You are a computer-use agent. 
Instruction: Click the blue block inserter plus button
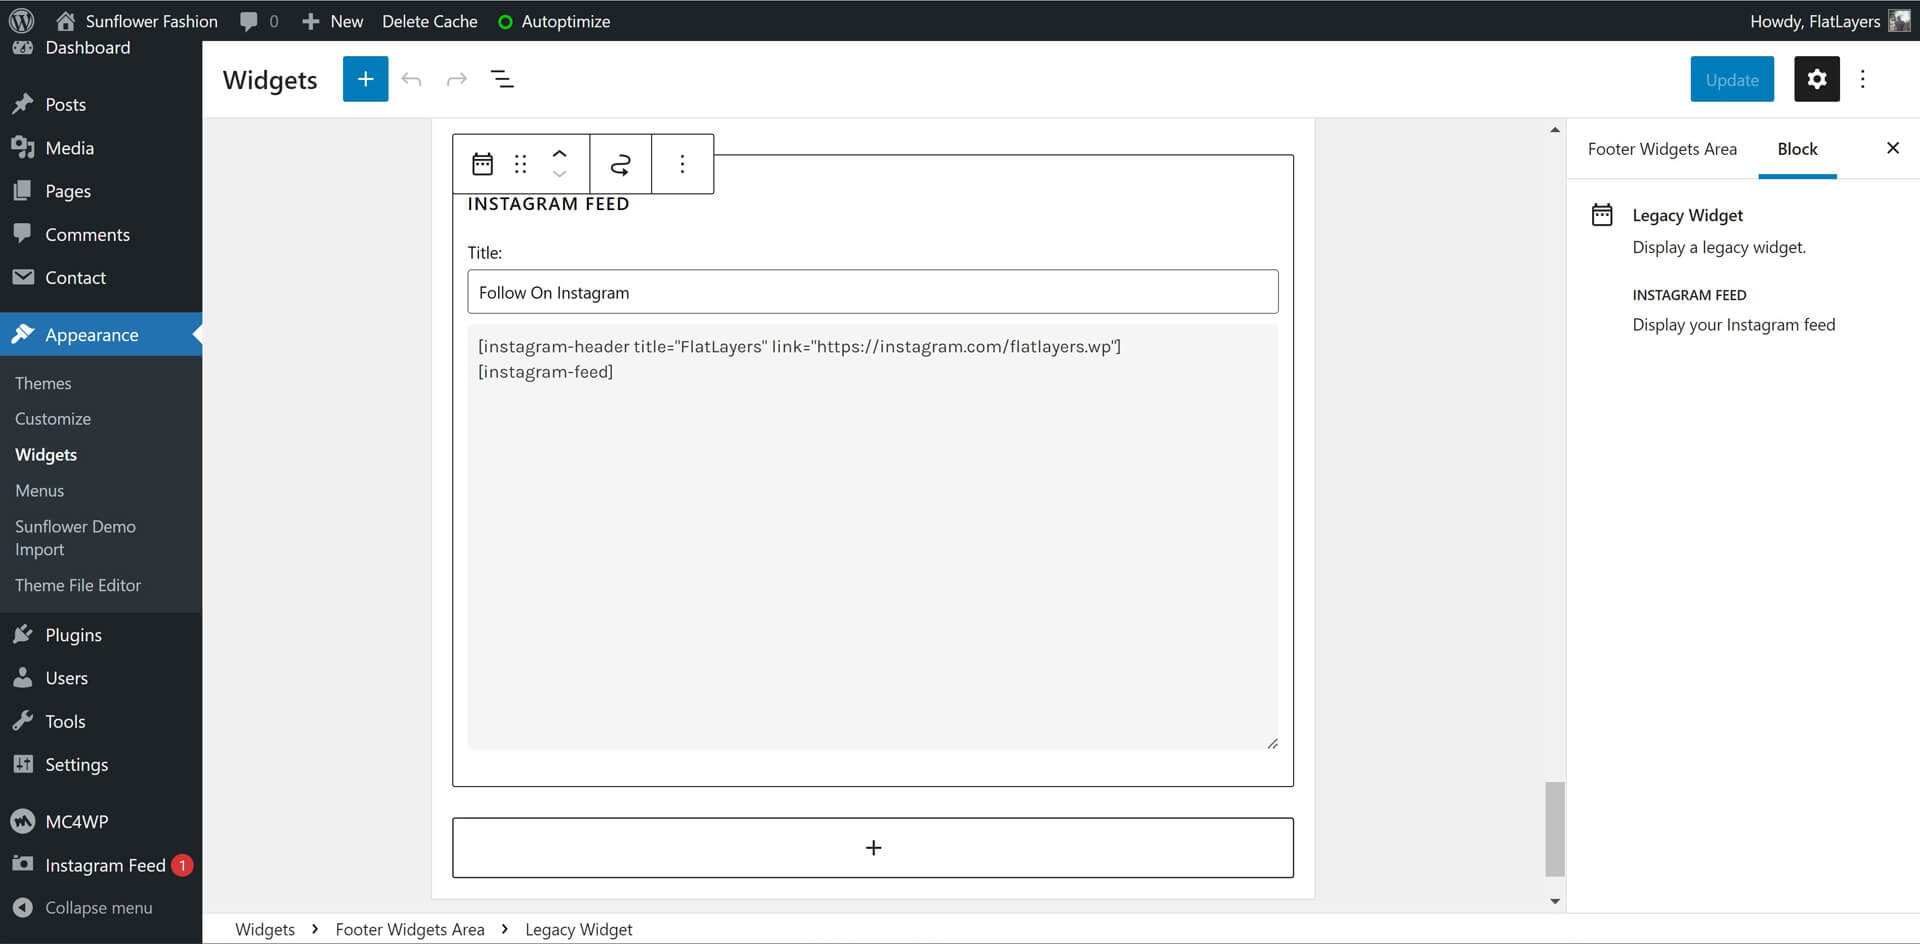coord(365,79)
